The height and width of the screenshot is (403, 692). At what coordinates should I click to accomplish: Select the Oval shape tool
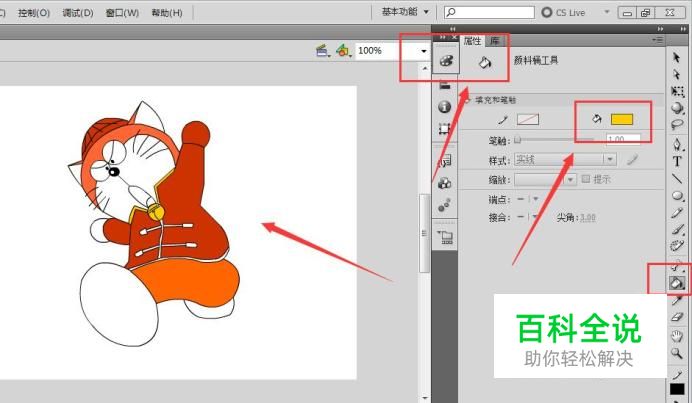[677, 196]
